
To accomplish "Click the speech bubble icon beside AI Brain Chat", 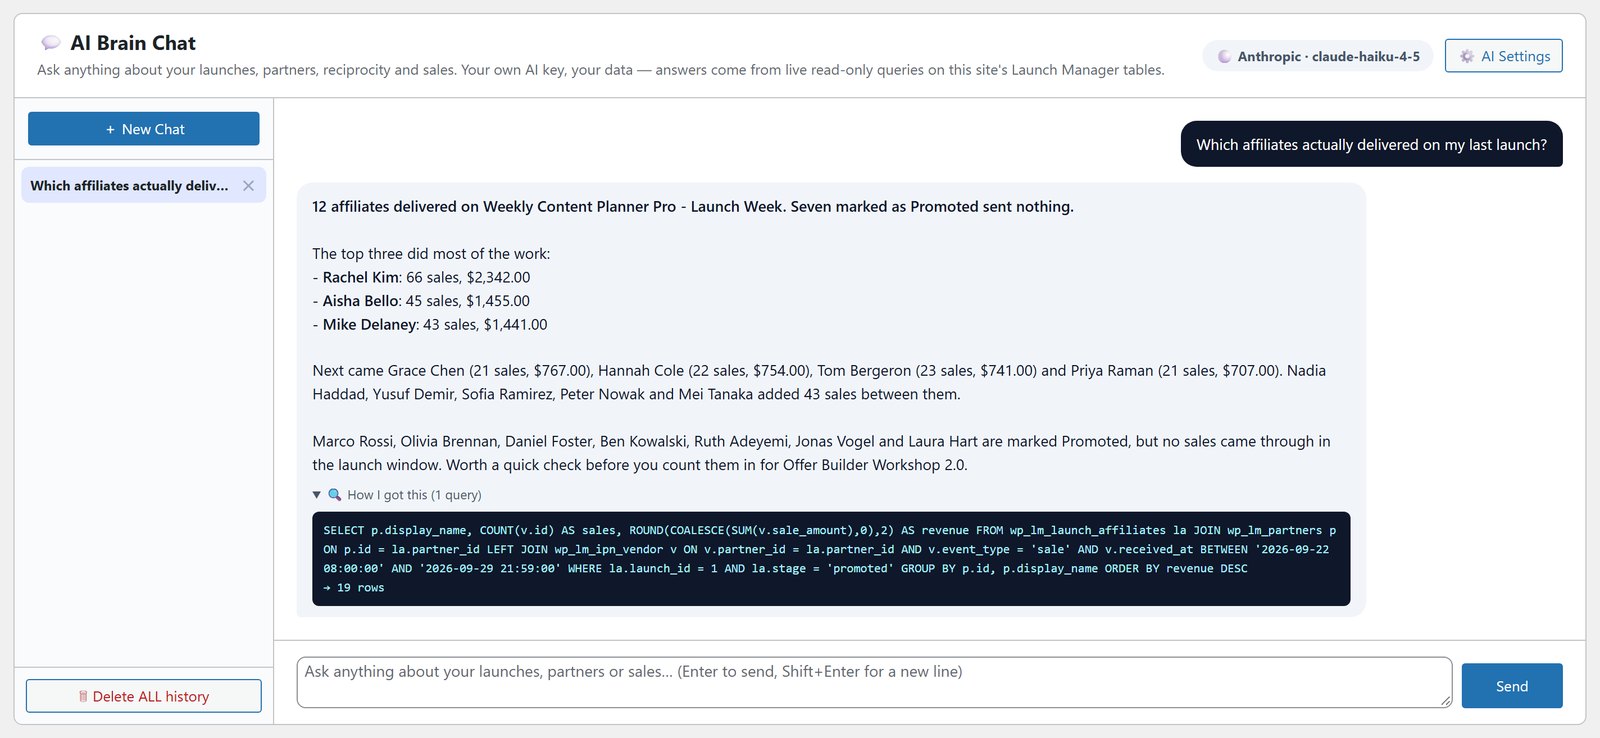I will coord(51,43).
